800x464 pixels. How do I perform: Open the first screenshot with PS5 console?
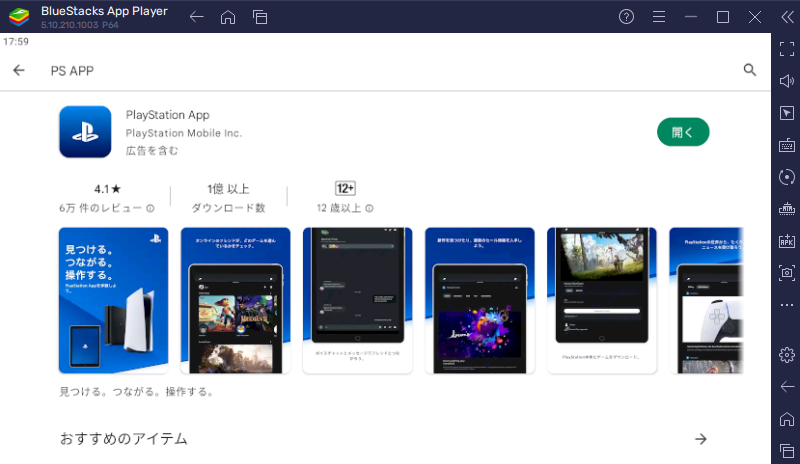coord(113,301)
